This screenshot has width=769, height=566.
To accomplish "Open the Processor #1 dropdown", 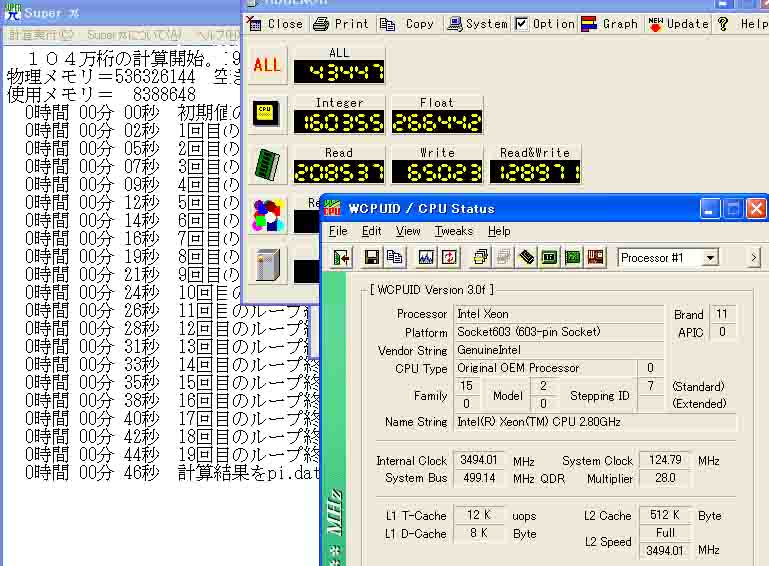I will pos(710,258).
